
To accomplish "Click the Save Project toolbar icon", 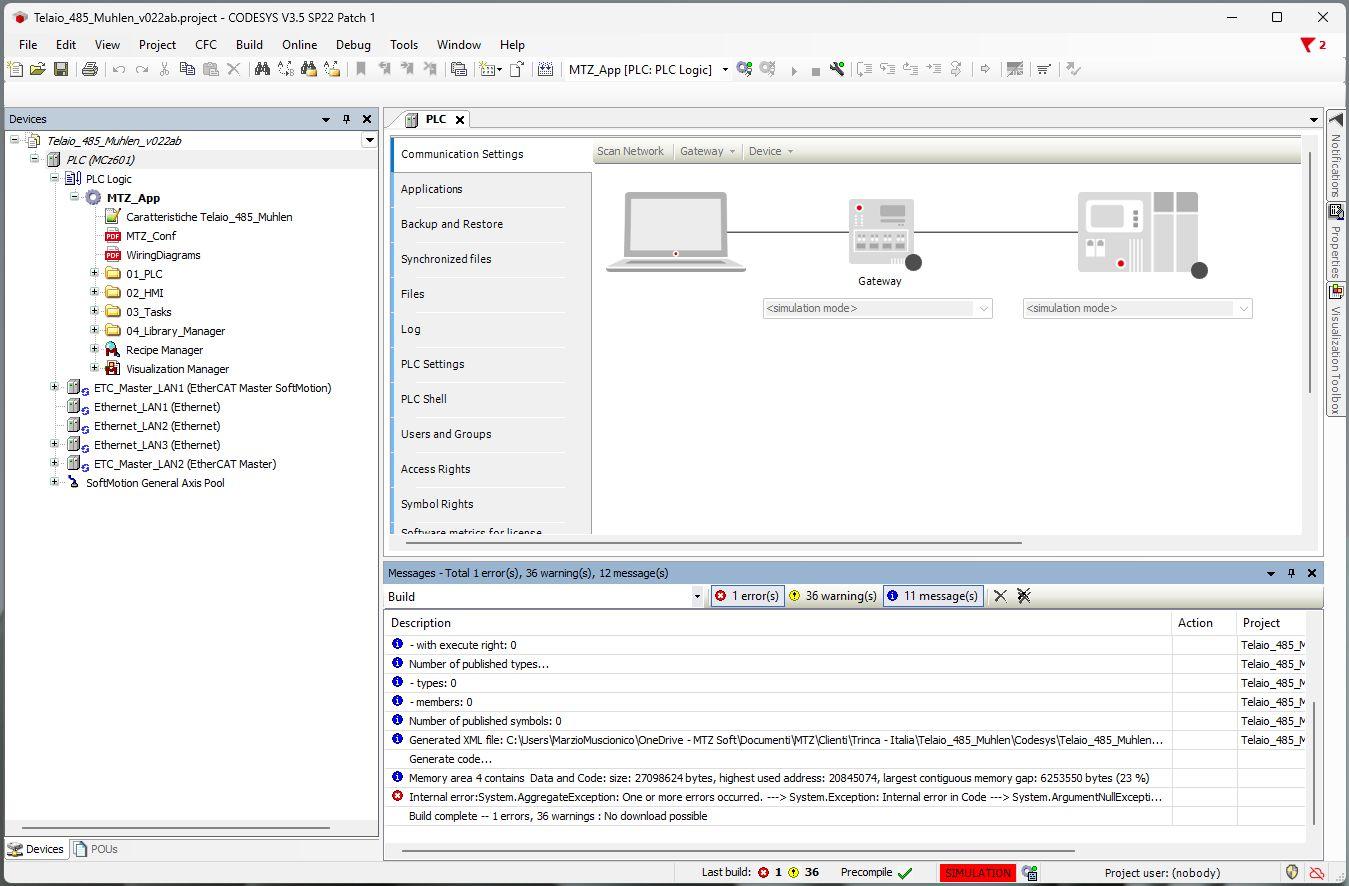I will point(61,69).
